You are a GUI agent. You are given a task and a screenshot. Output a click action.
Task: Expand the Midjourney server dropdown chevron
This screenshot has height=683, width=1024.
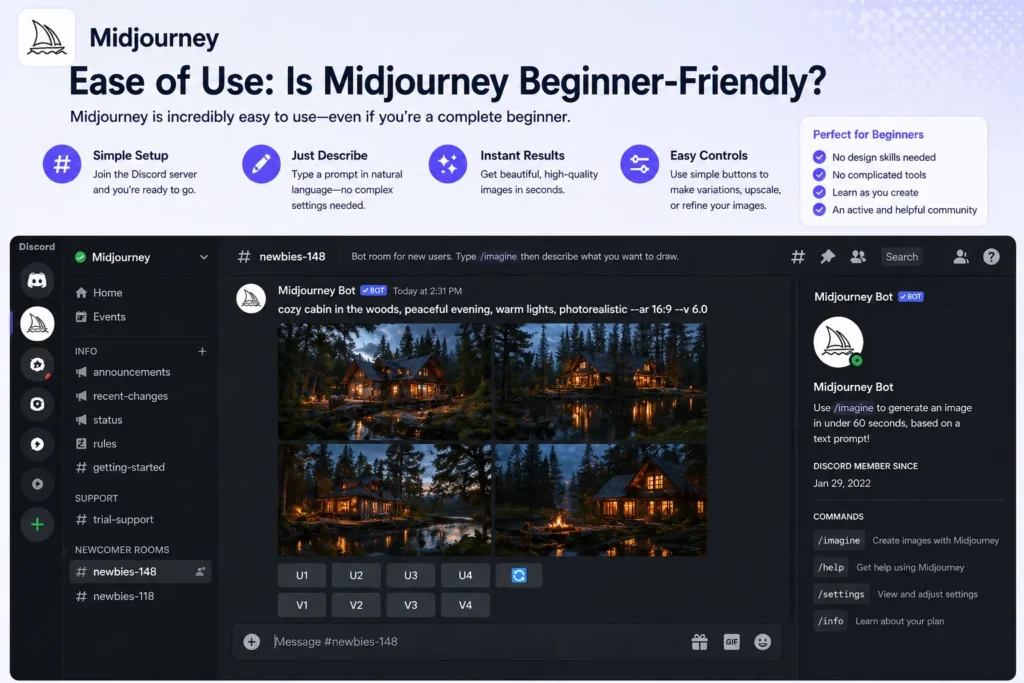(x=204, y=257)
